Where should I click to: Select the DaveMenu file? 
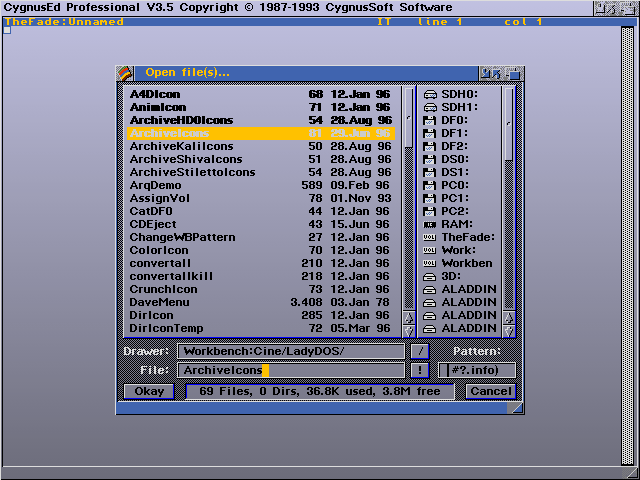(x=261, y=302)
